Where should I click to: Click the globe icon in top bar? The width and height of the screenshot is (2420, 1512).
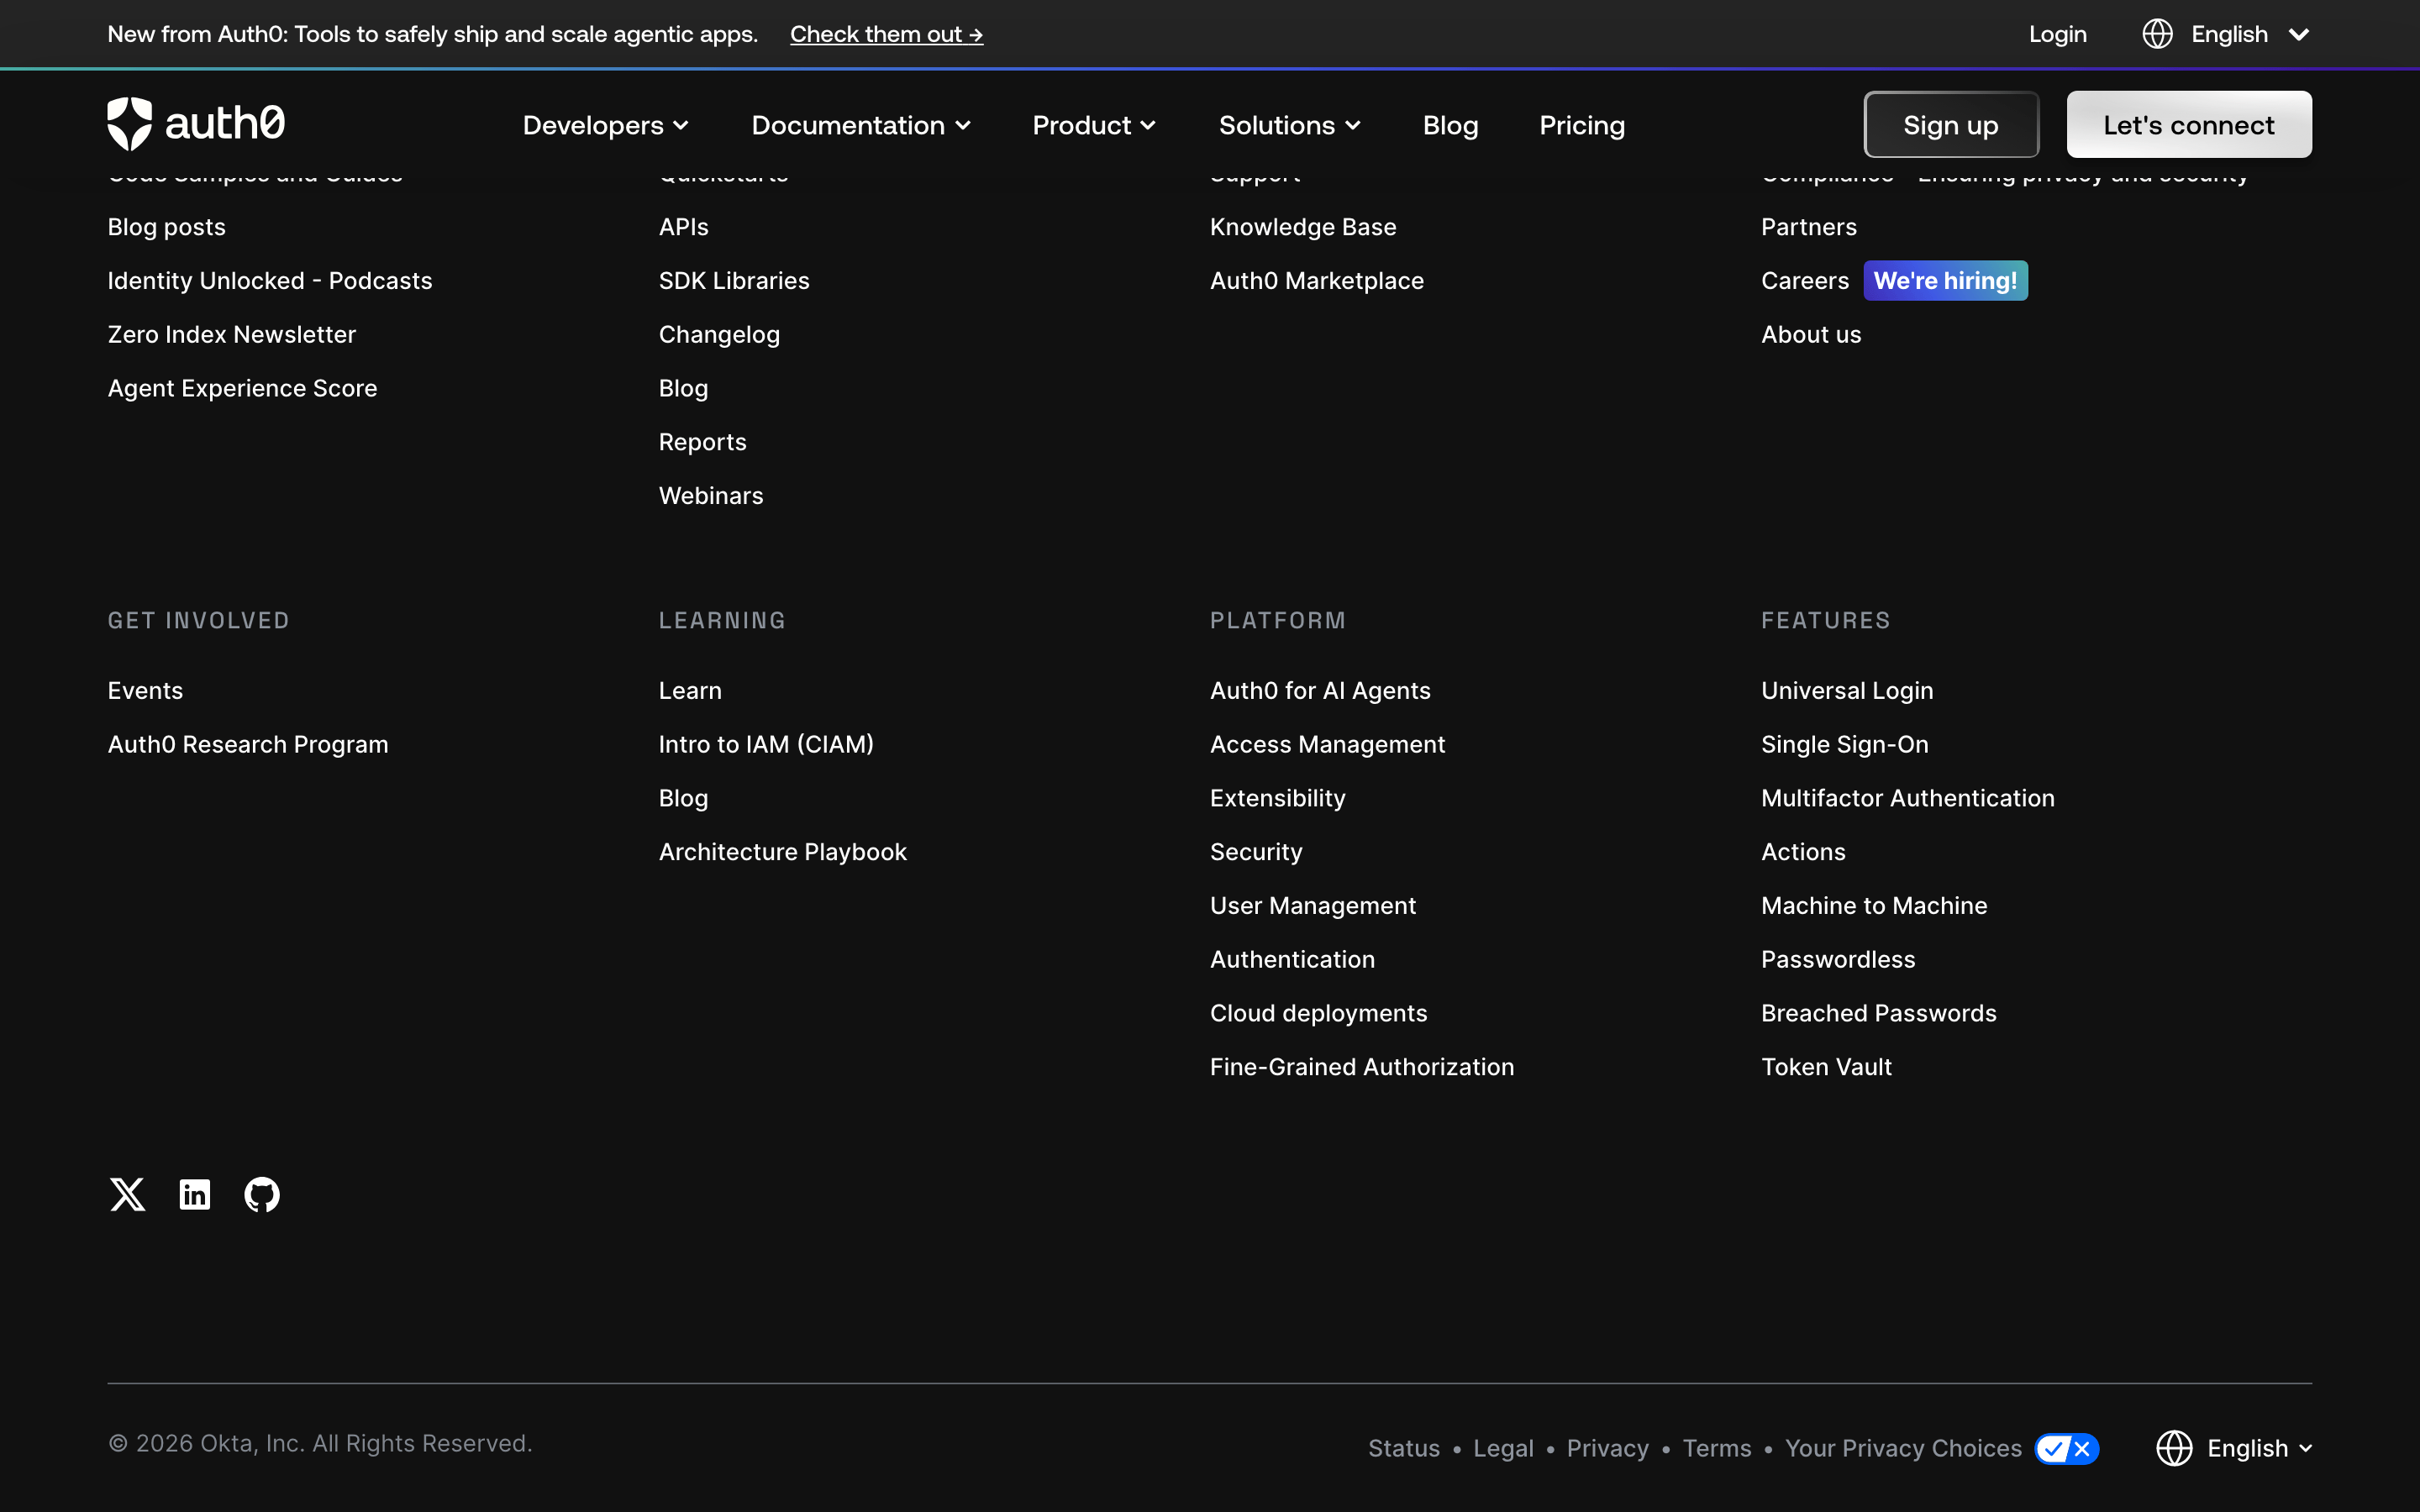tap(2157, 34)
